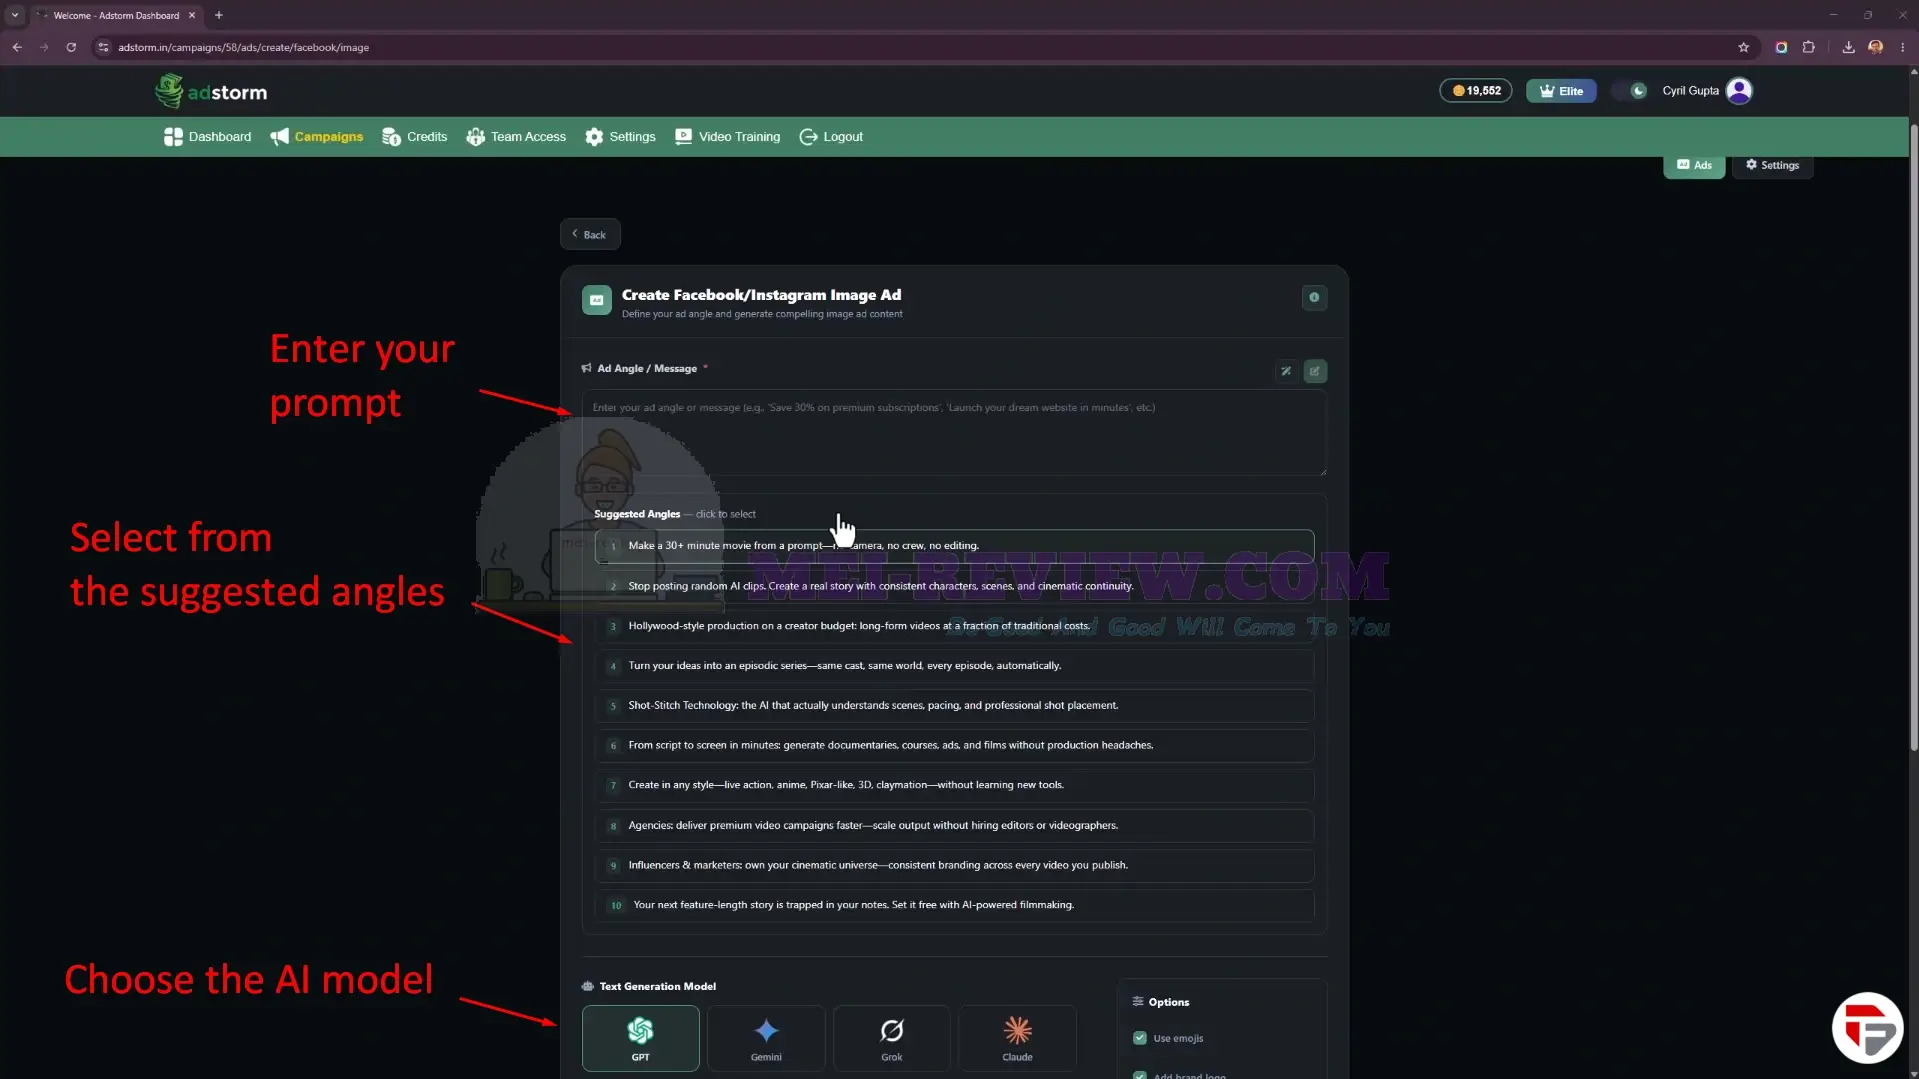This screenshot has width=1919, height=1079.
Task: Click the info icon on ad card header
Action: click(x=1314, y=297)
